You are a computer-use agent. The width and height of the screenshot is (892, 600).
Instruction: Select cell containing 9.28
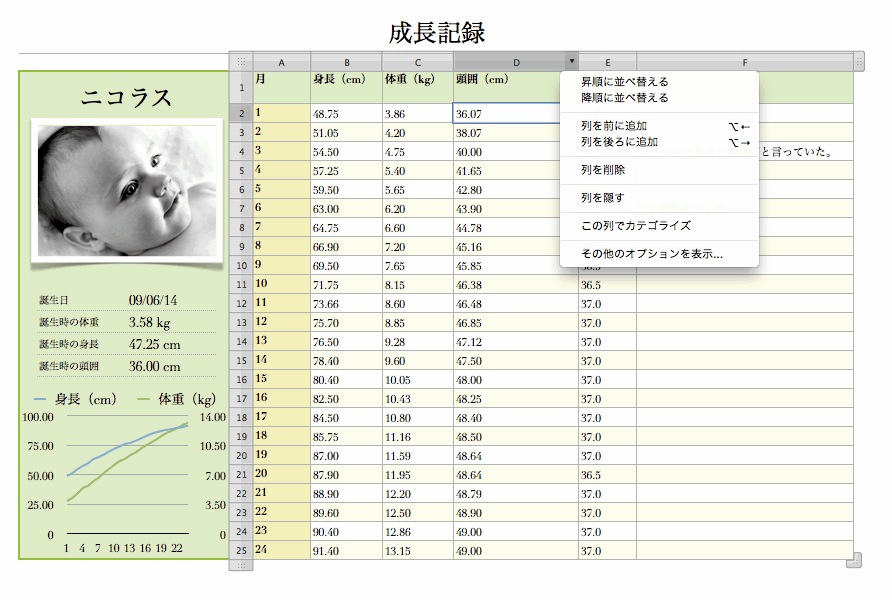[418, 342]
